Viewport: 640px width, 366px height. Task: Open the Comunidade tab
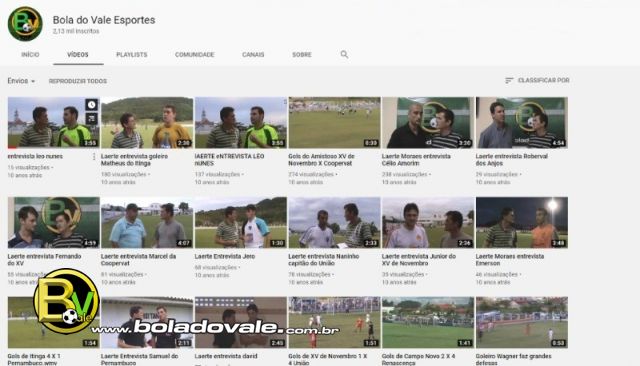[194, 55]
